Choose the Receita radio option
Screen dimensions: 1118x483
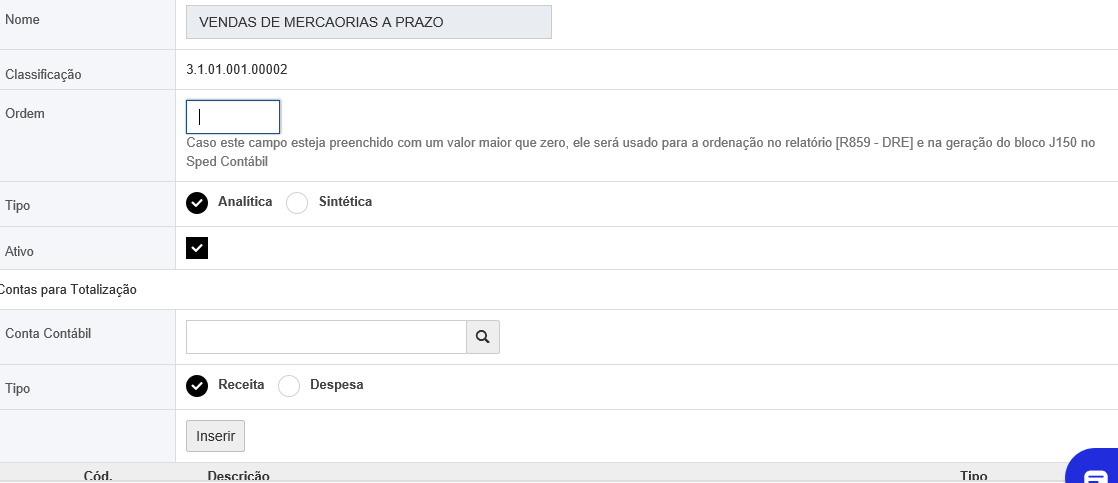[197, 386]
